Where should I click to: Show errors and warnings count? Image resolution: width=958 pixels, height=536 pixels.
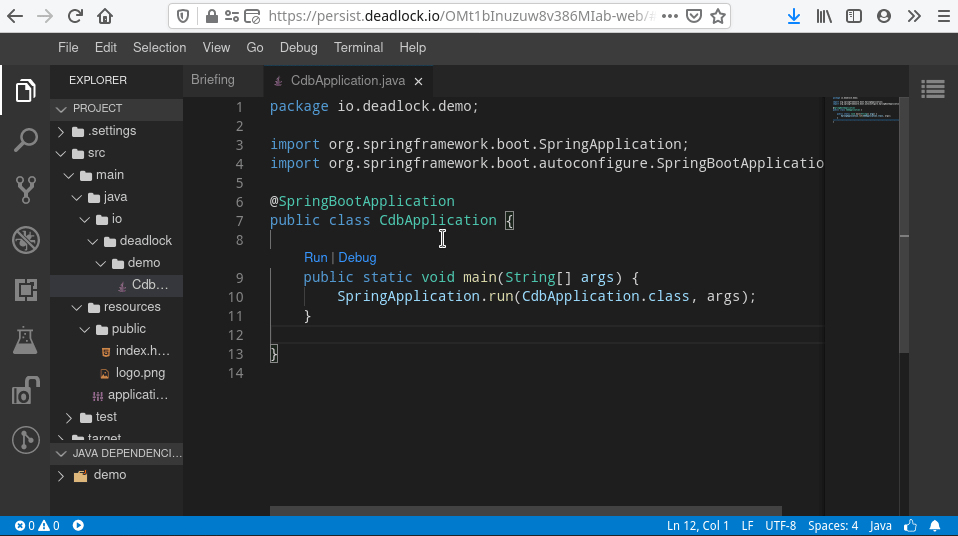click(x=37, y=526)
